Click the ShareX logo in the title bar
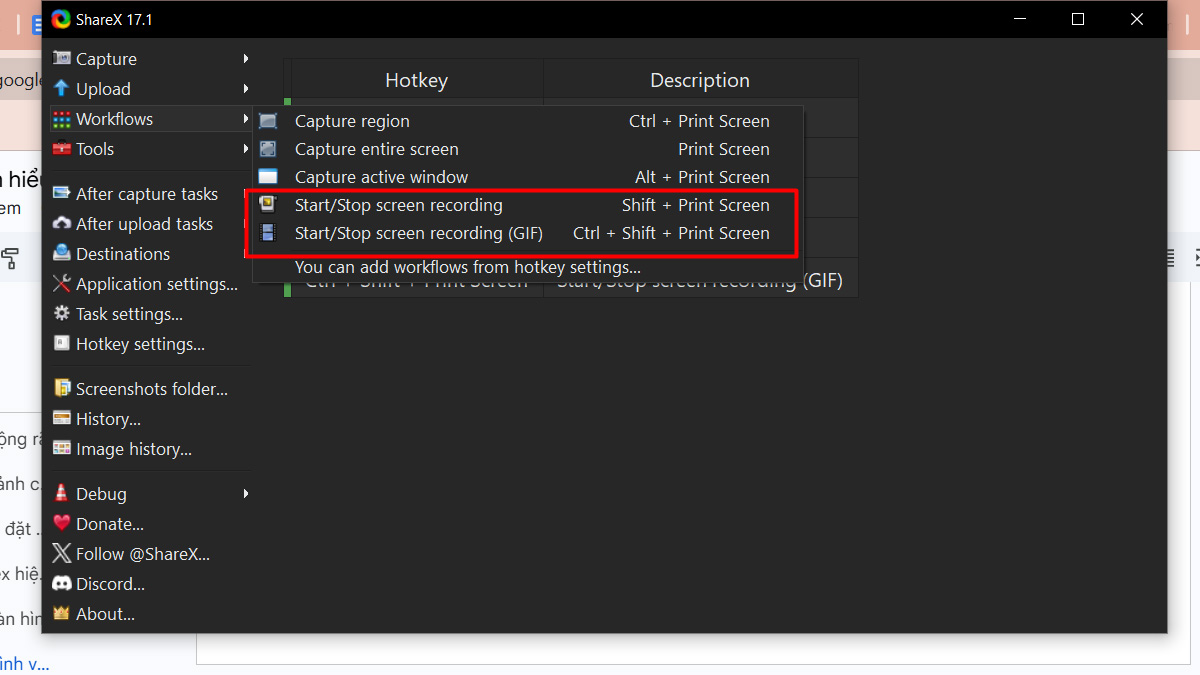This screenshot has height=675, width=1200. [x=61, y=19]
